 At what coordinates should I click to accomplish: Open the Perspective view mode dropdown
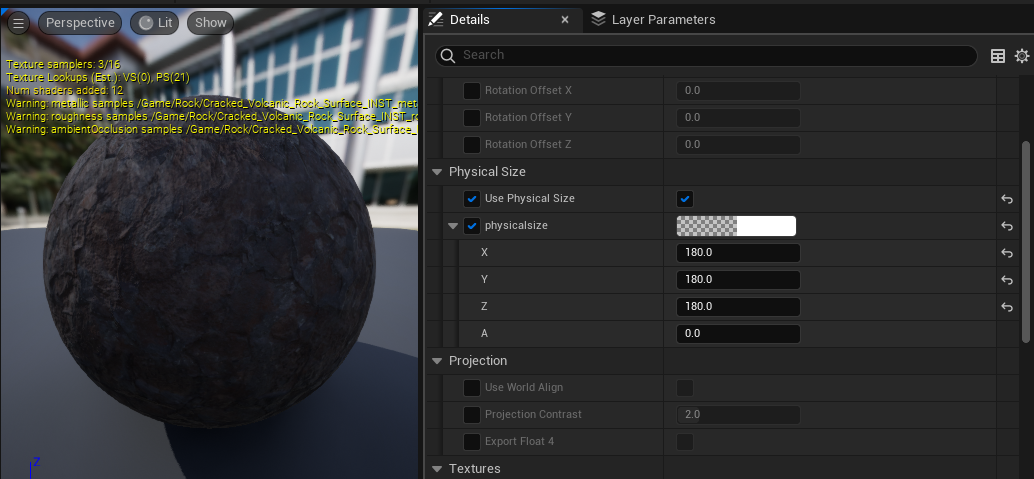80,23
